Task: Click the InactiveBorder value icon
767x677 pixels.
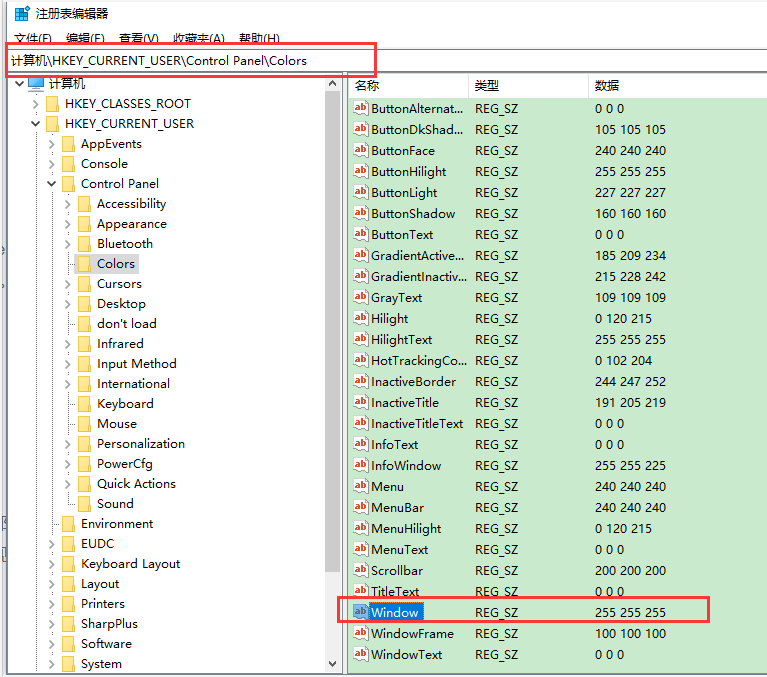Action: pyautogui.click(x=361, y=381)
